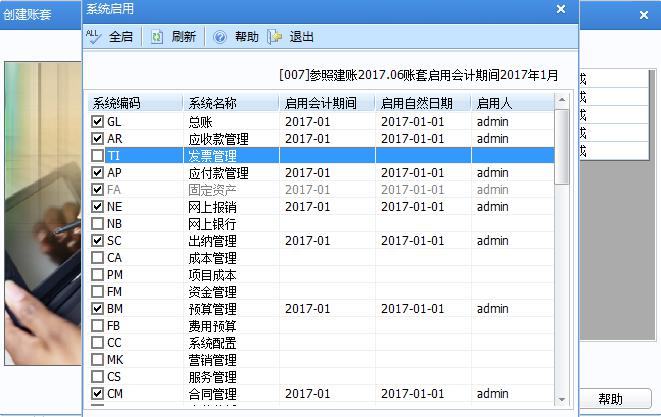This screenshot has height=417, width=661.
Task: Uncheck the SC 出纳管理 checkbox
Action: (x=97, y=241)
